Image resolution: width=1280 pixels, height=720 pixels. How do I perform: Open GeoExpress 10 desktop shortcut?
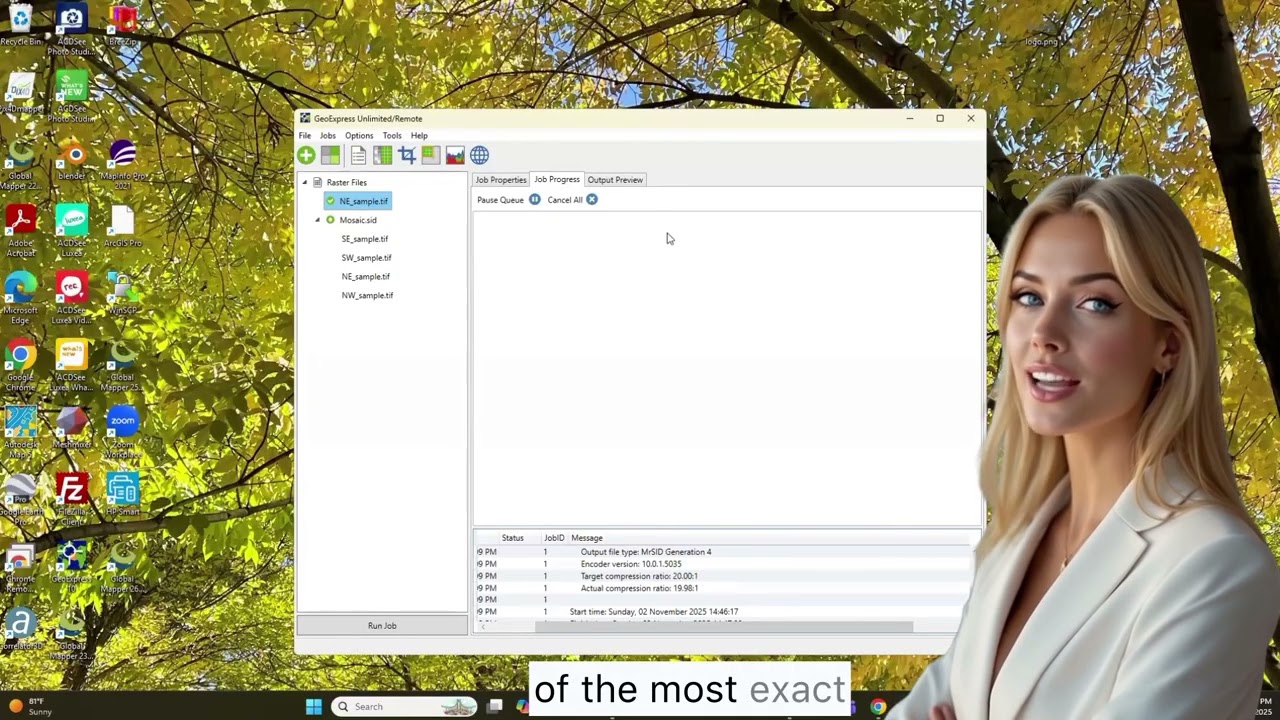(72, 567)
